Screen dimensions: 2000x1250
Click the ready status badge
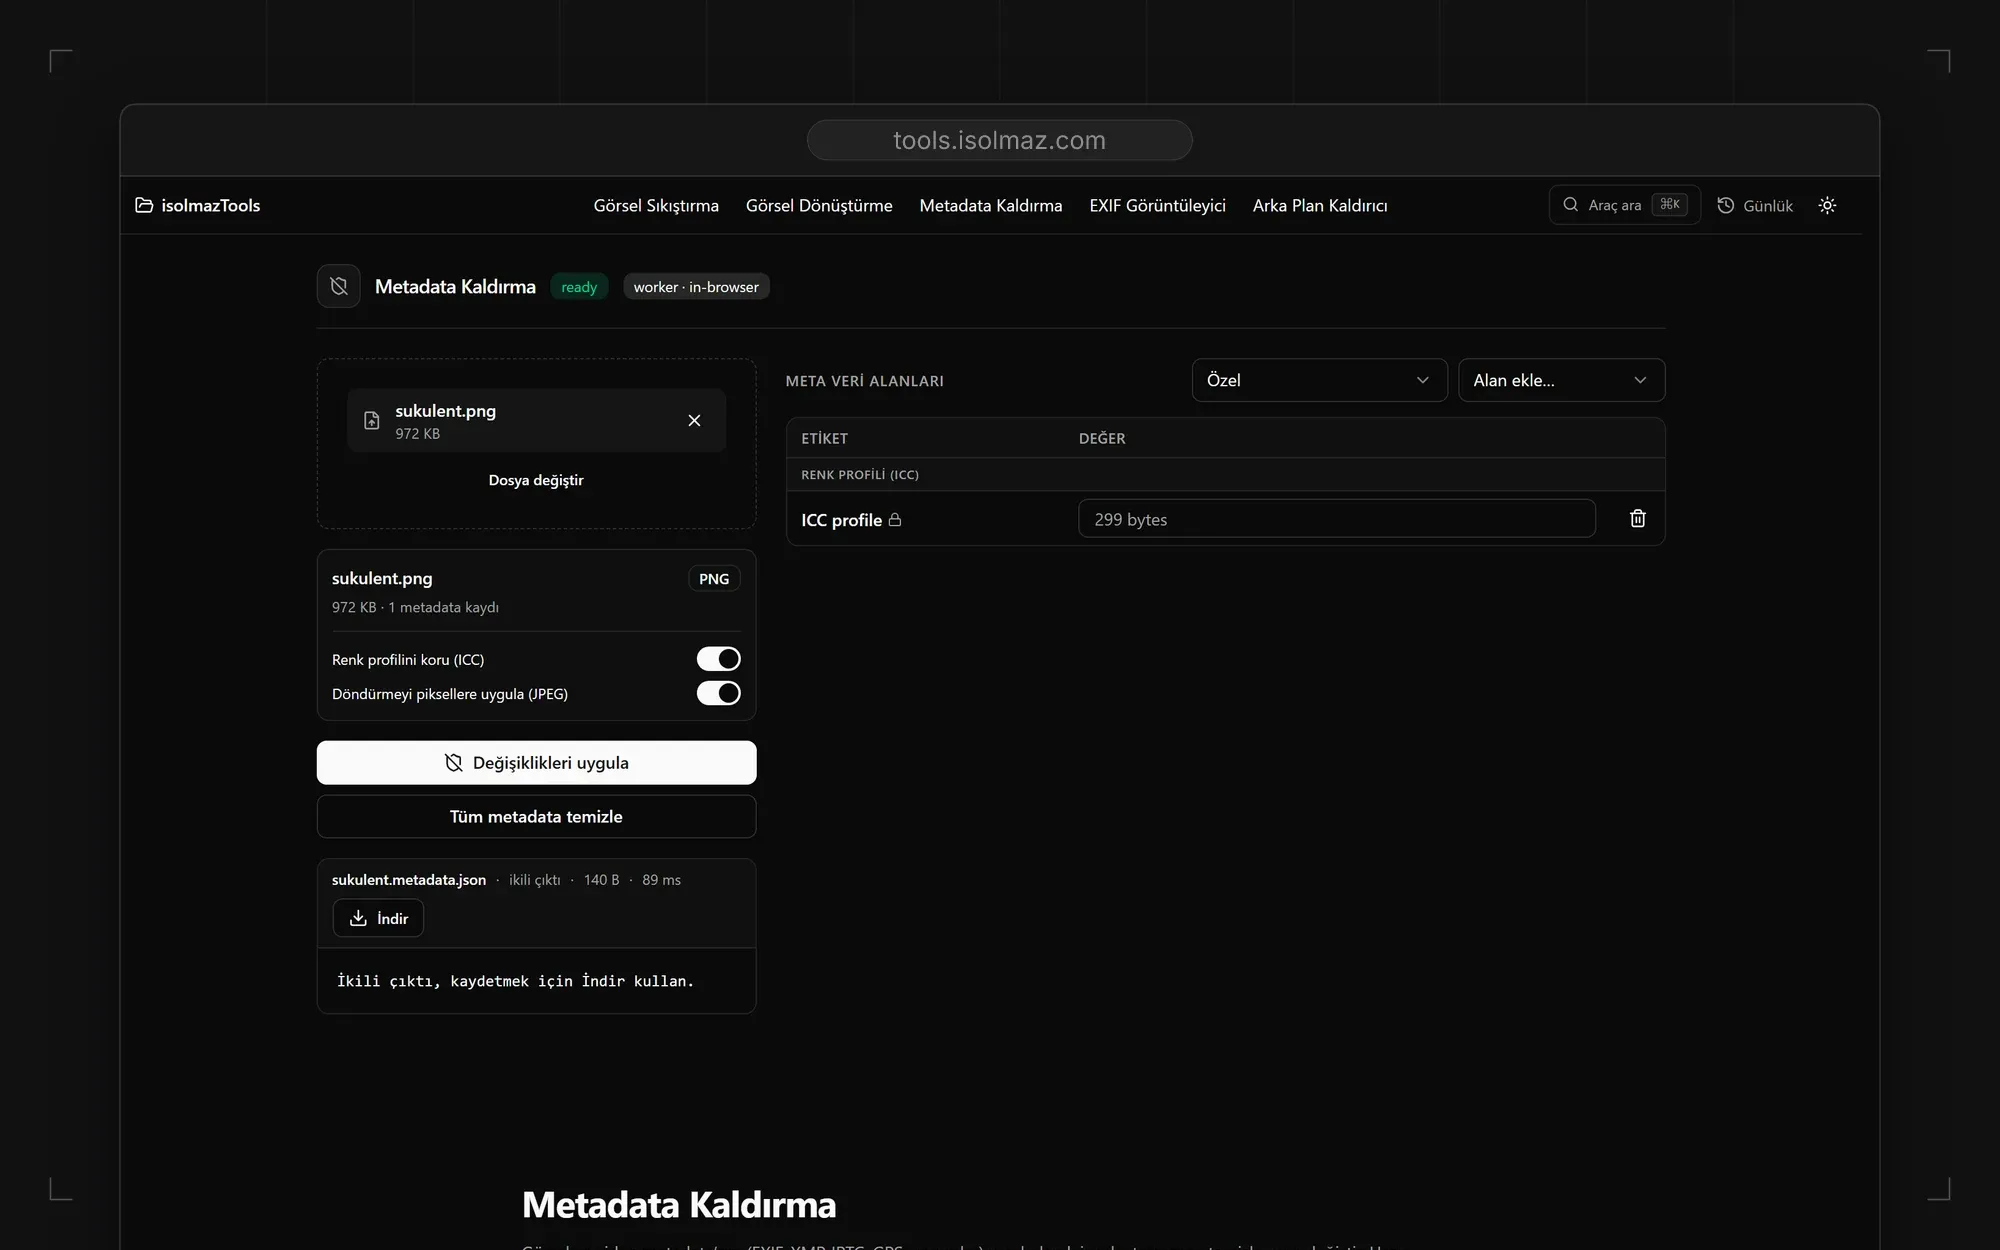pyautogui.click(x=579, y=287)
